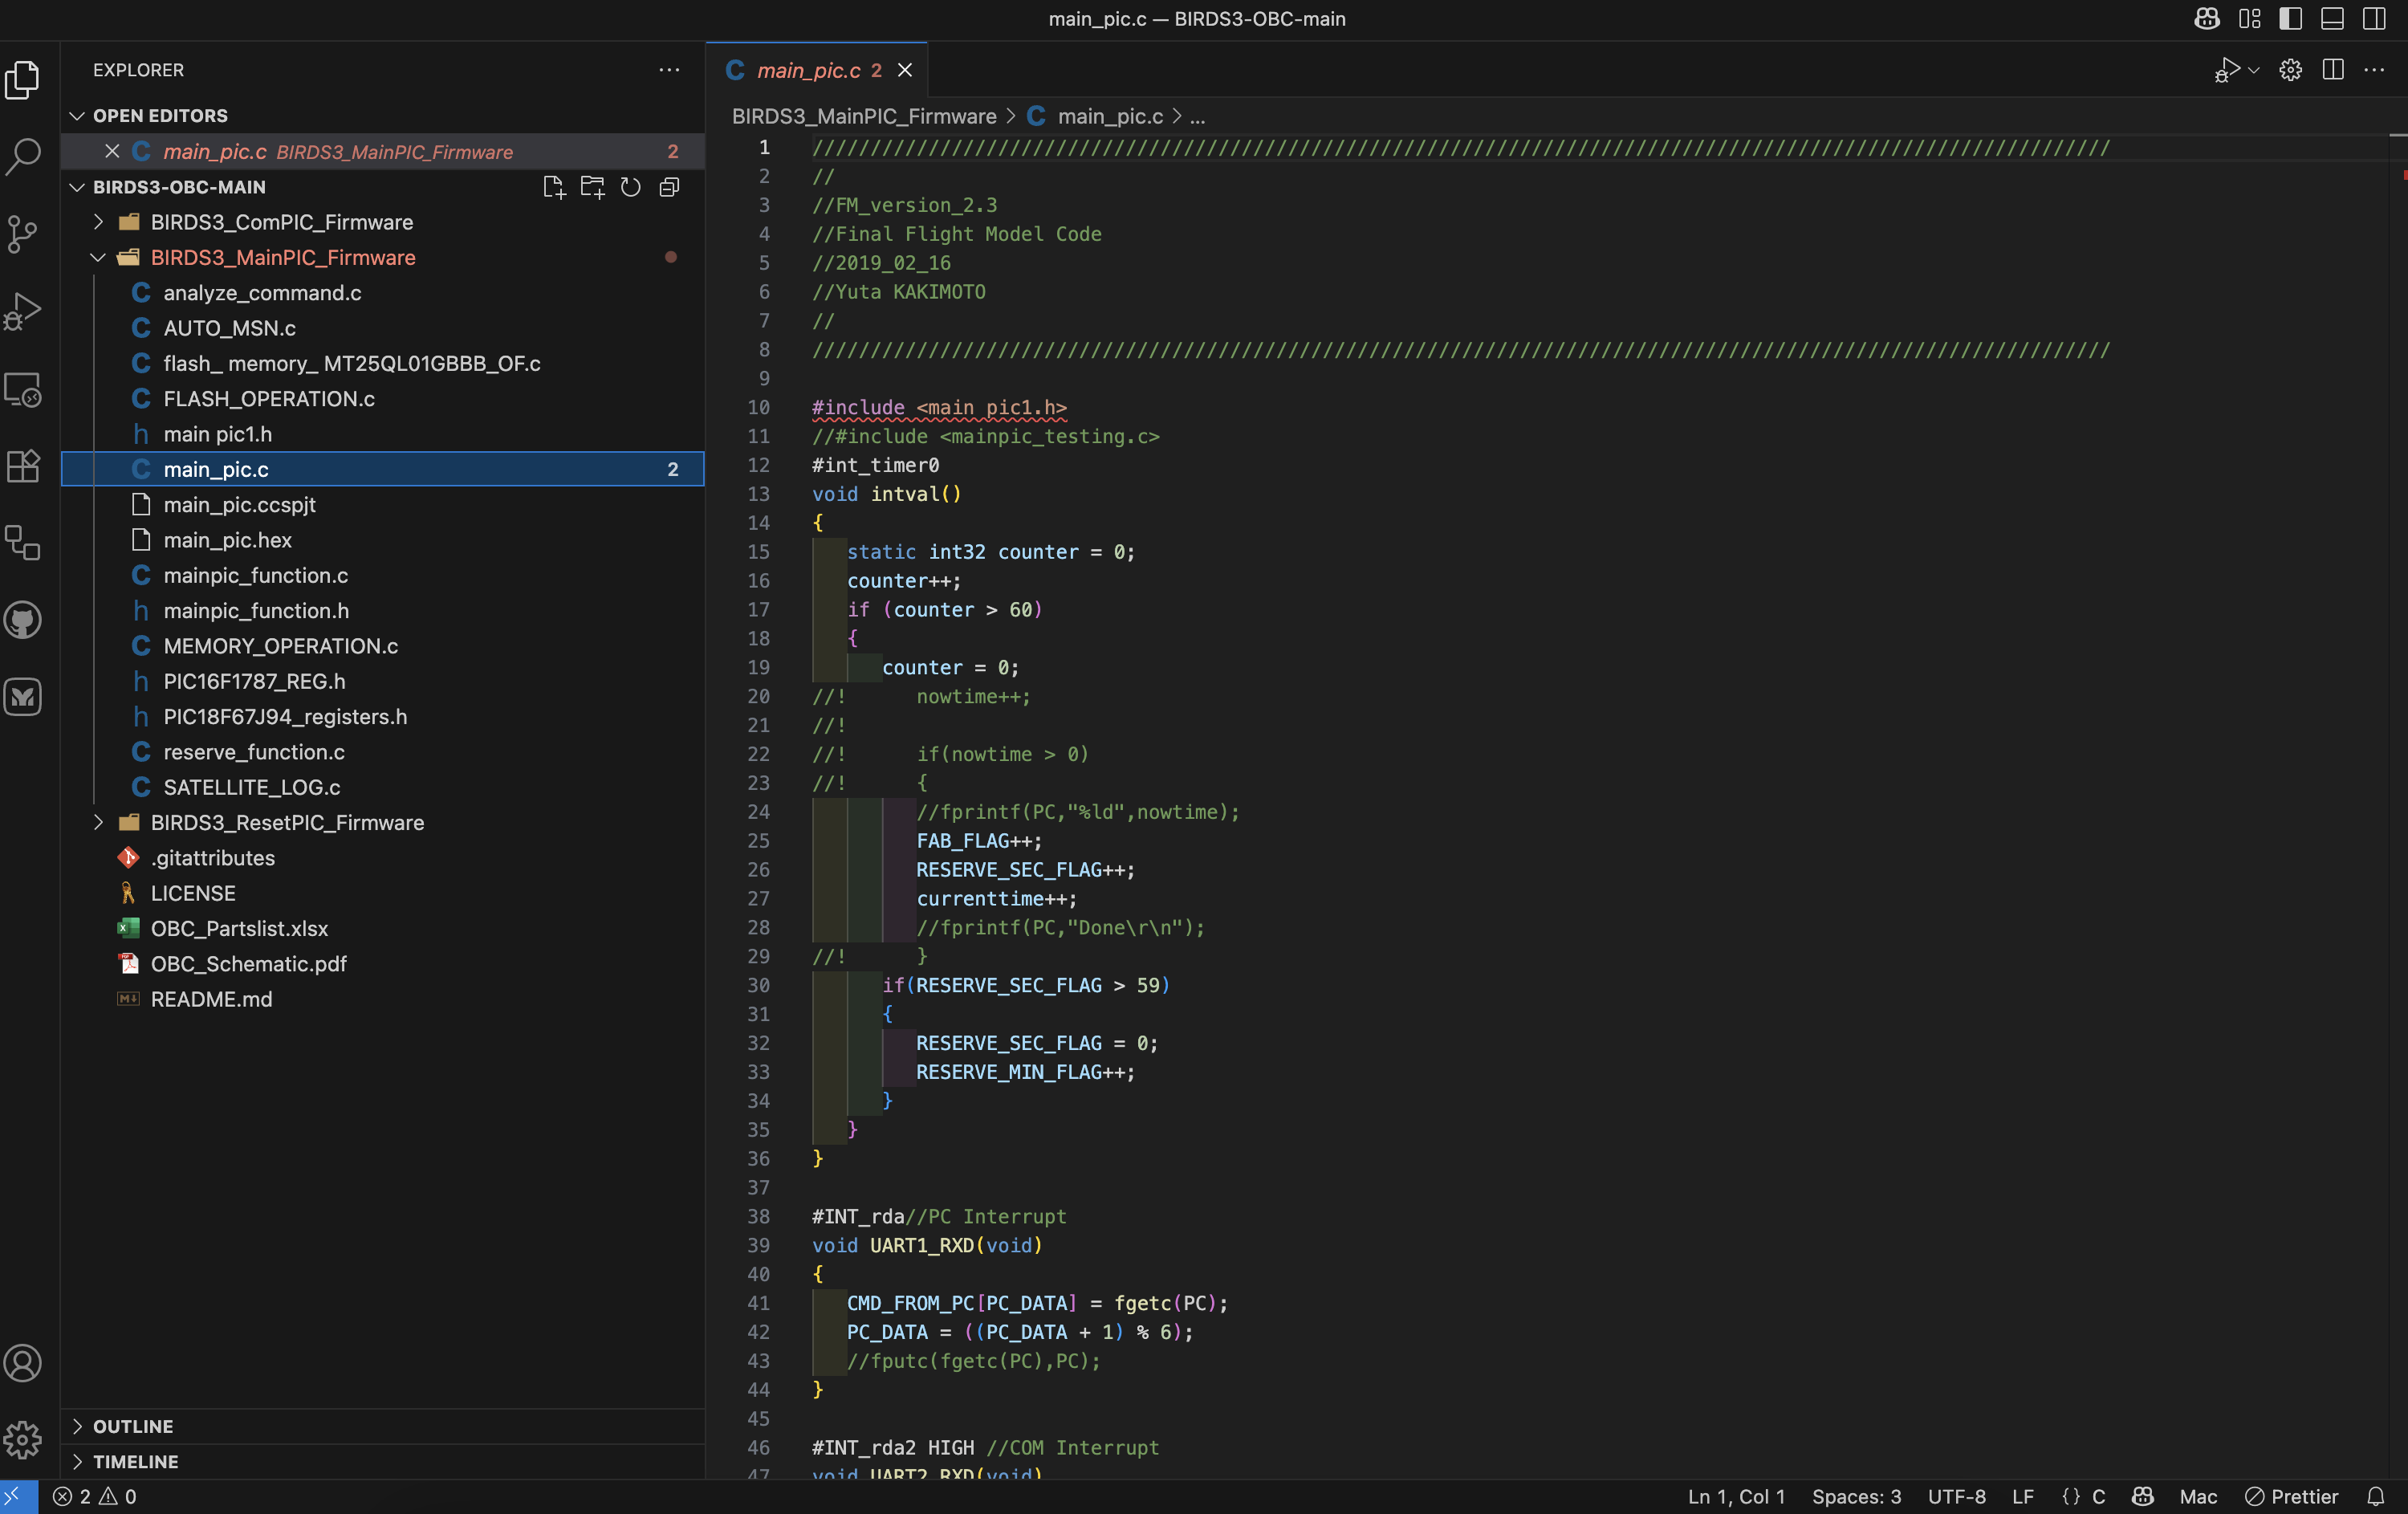Refresh the explorer file tree
This screenshot has height=1514, width=2408.
pyautogui.click(x=631, y=187)
